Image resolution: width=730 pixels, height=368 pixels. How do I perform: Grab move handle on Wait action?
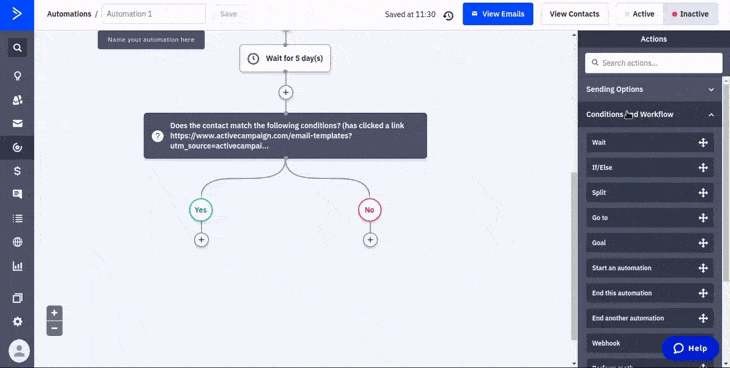point(703,143)
